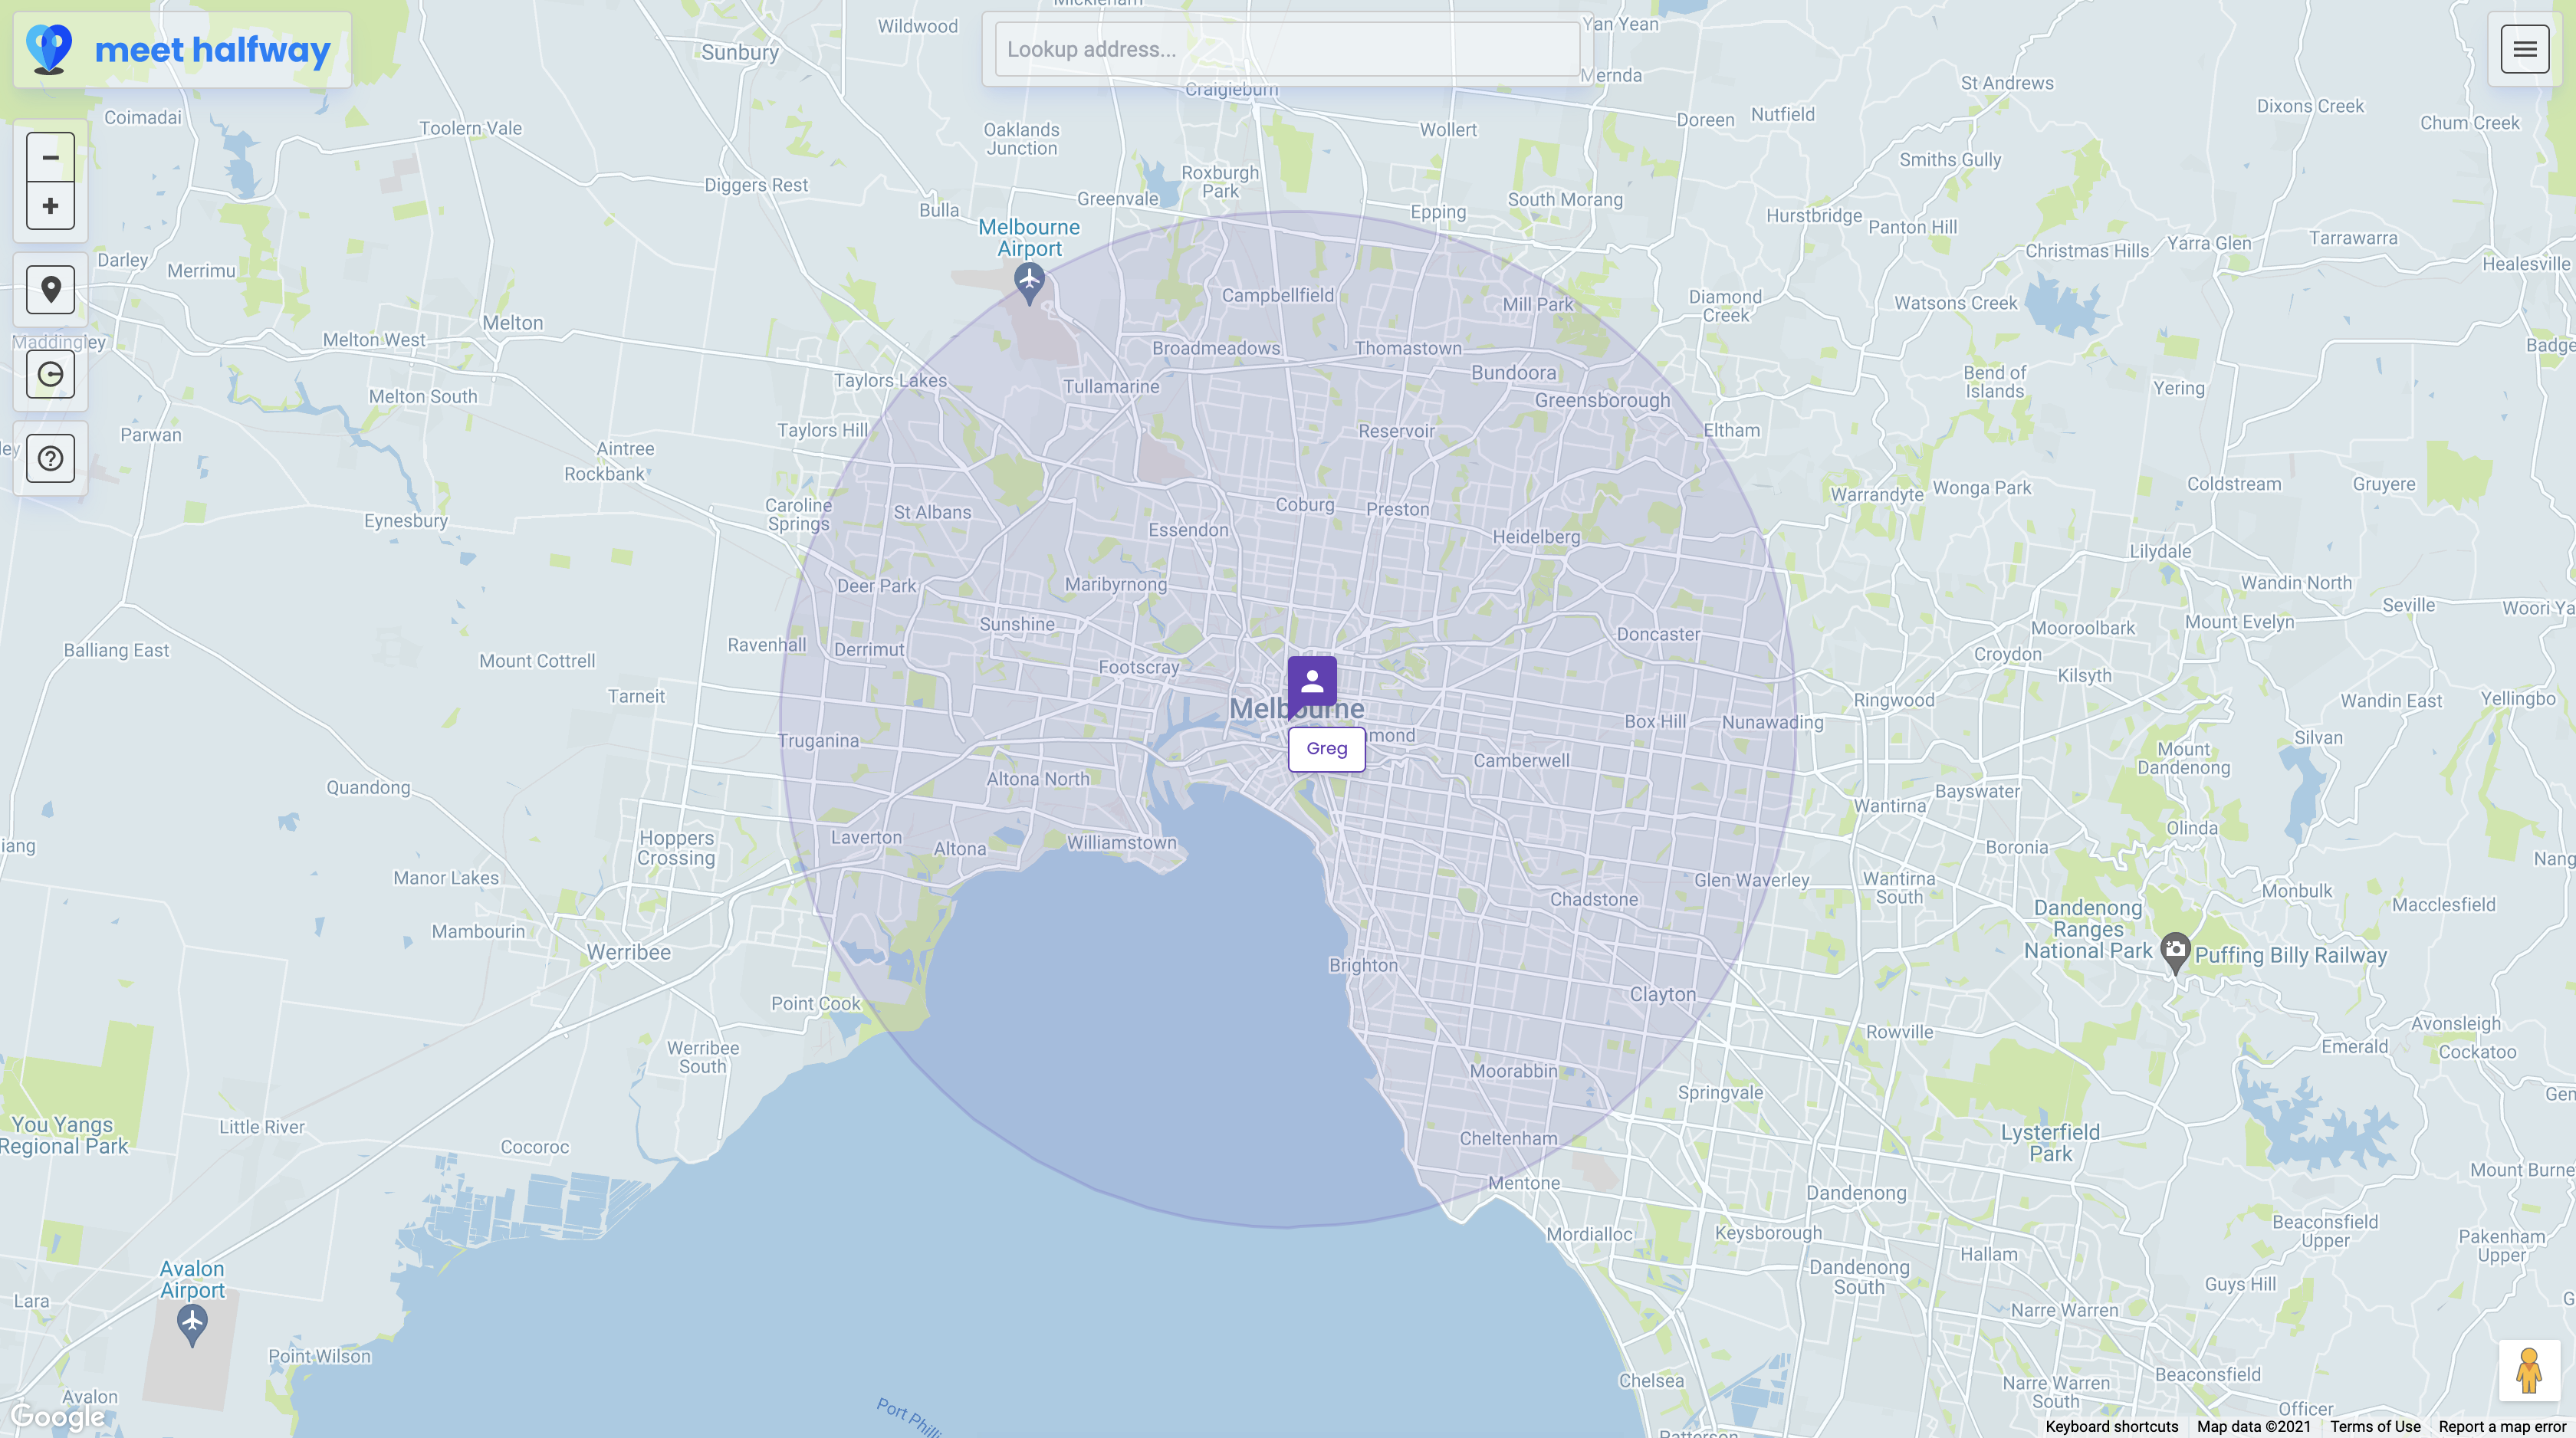Click the radius circle tool icon
The height and width of the screenshot is (1438, 2576).
point(50,375)
